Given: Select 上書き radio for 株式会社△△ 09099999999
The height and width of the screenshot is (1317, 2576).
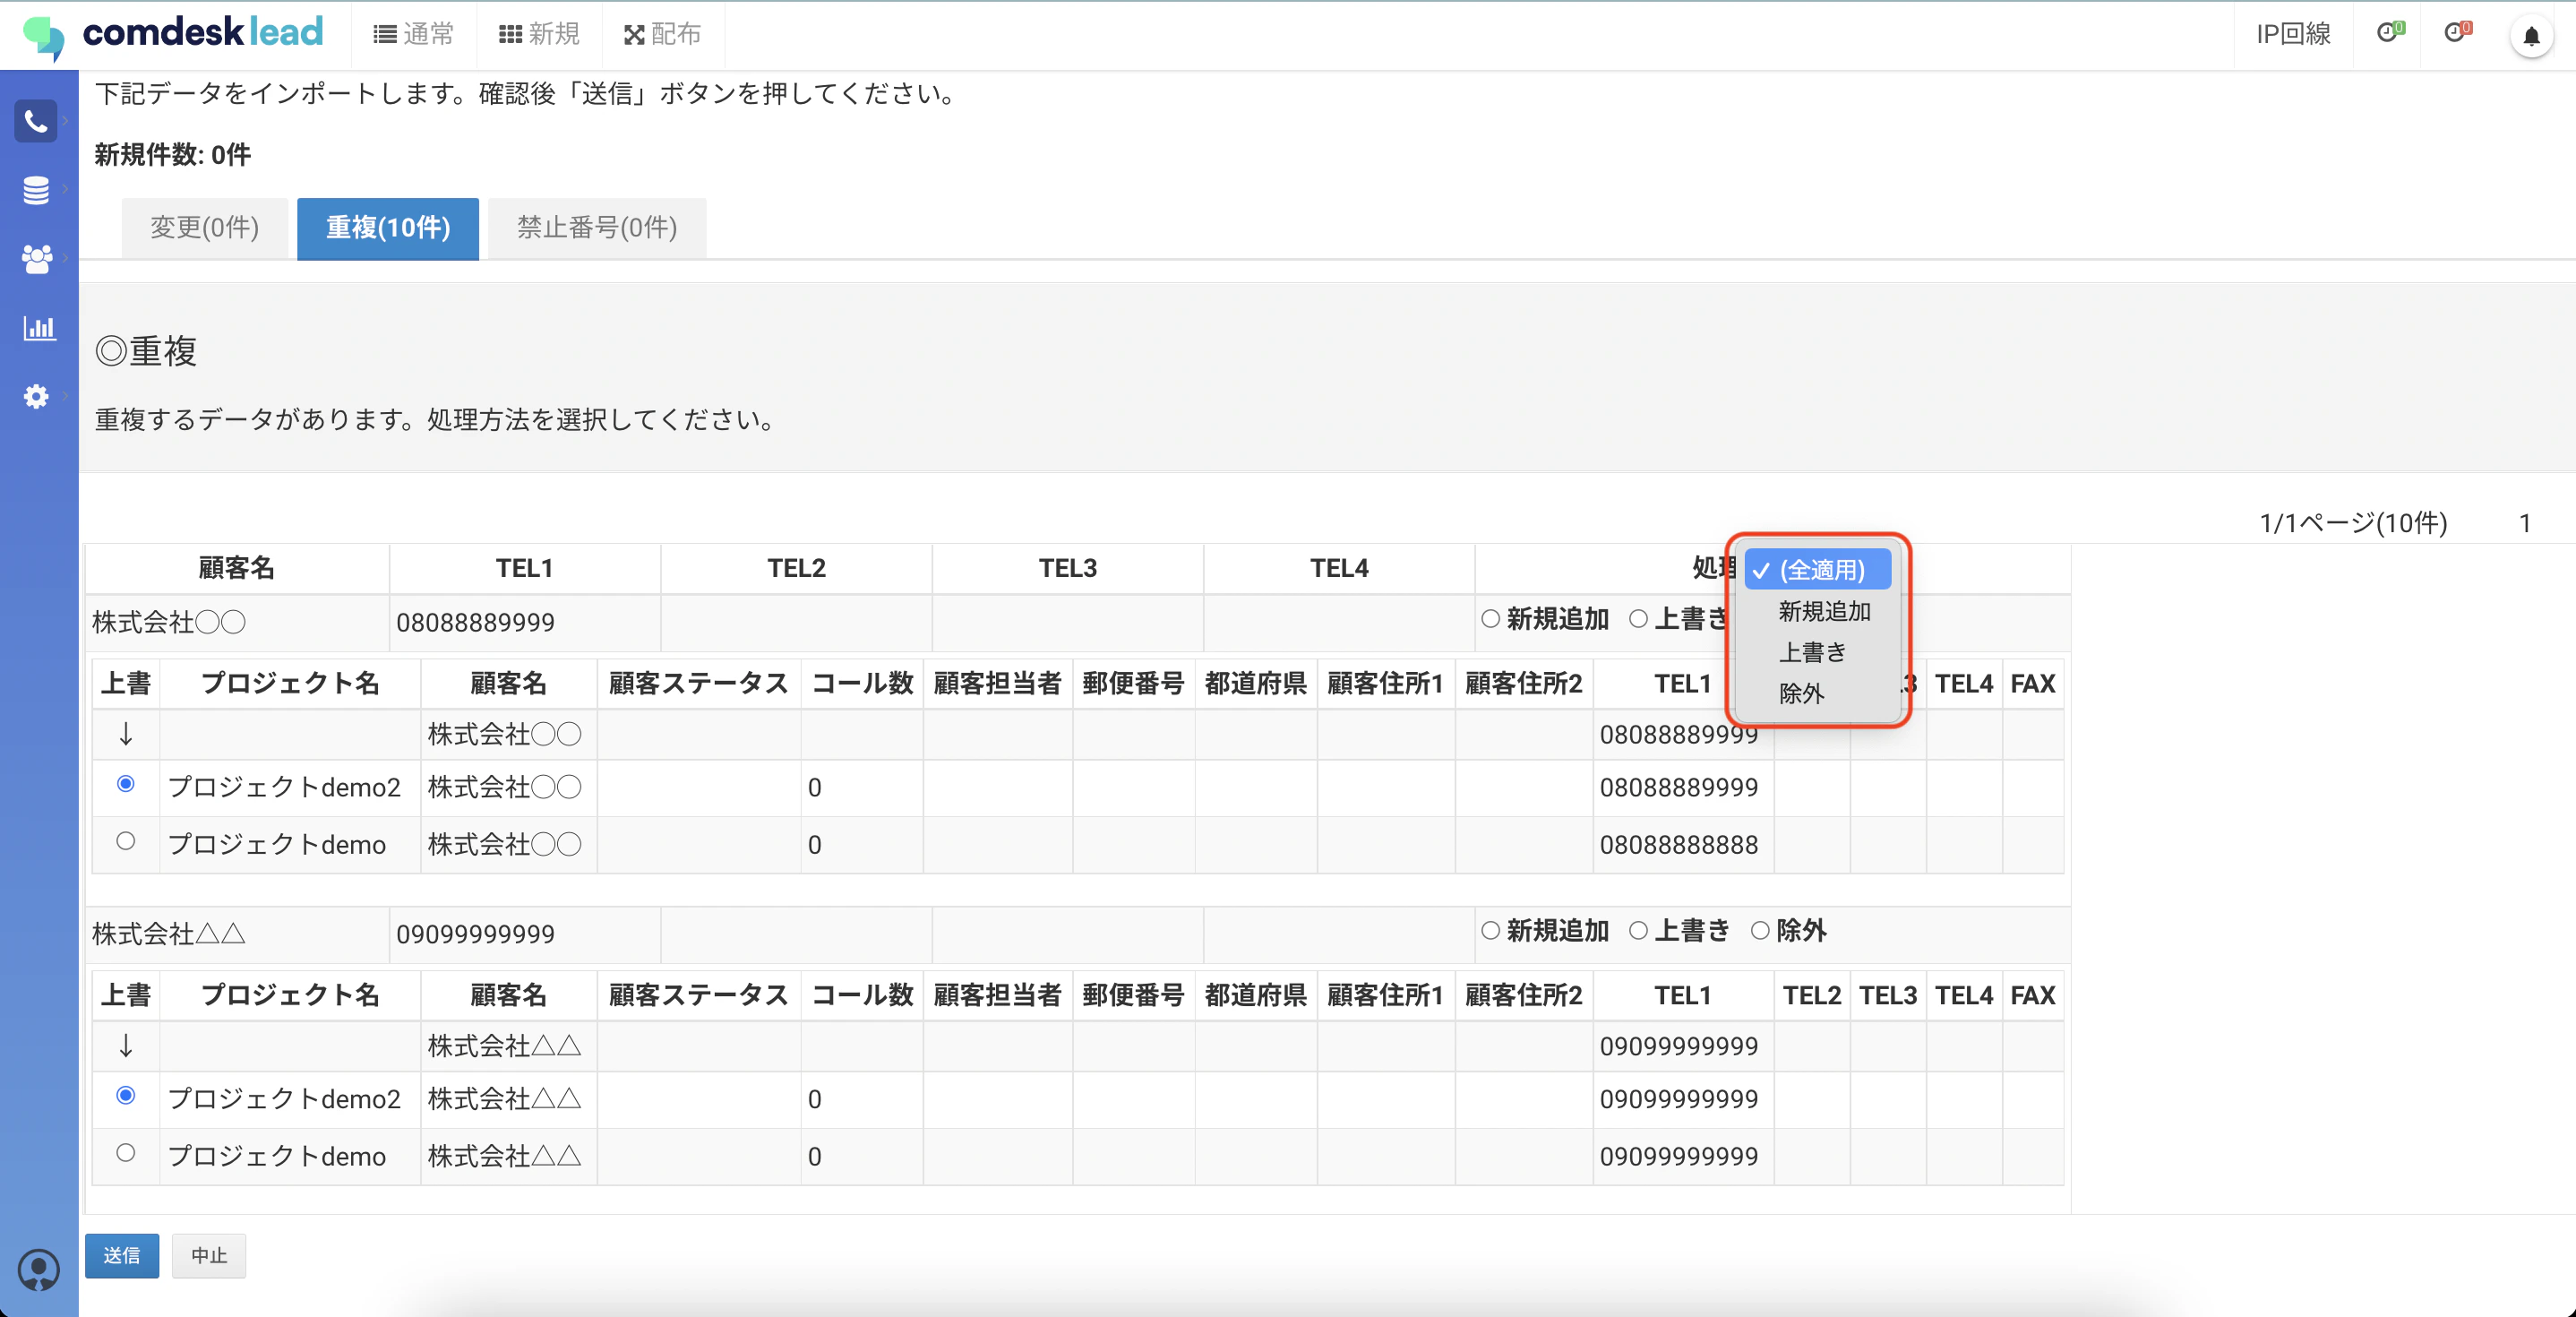Looking at the screenshot, I should (1639, 931).
